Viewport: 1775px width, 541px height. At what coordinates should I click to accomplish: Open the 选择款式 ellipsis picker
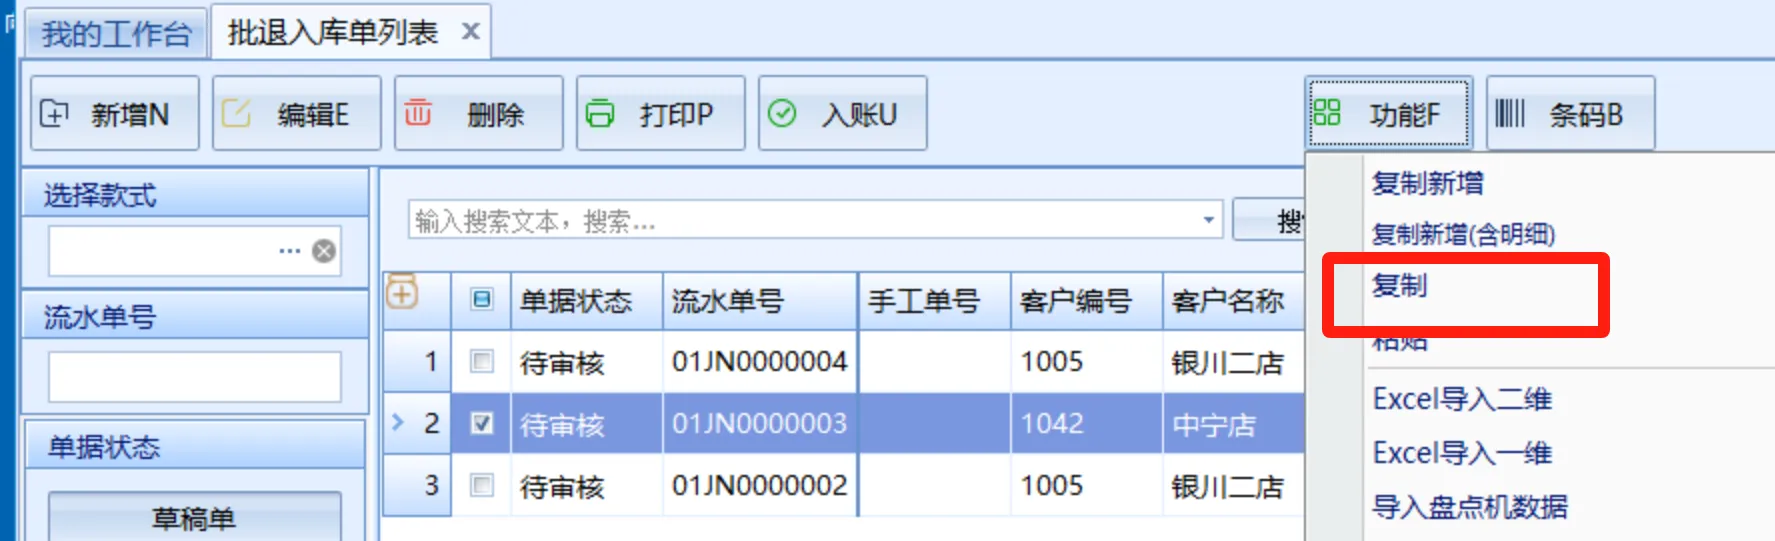click(290, 251)
